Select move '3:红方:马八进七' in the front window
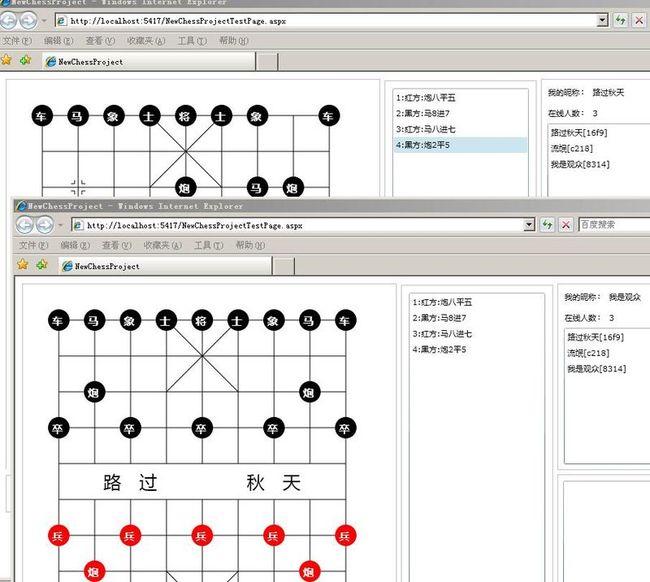This screenshot has height=582, width=650. [x=477, y=334]
